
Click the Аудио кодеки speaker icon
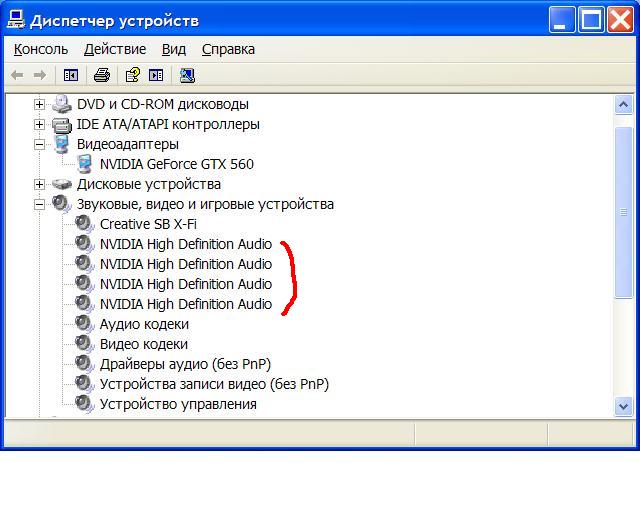pyautogui.click(x=85, y=324)
